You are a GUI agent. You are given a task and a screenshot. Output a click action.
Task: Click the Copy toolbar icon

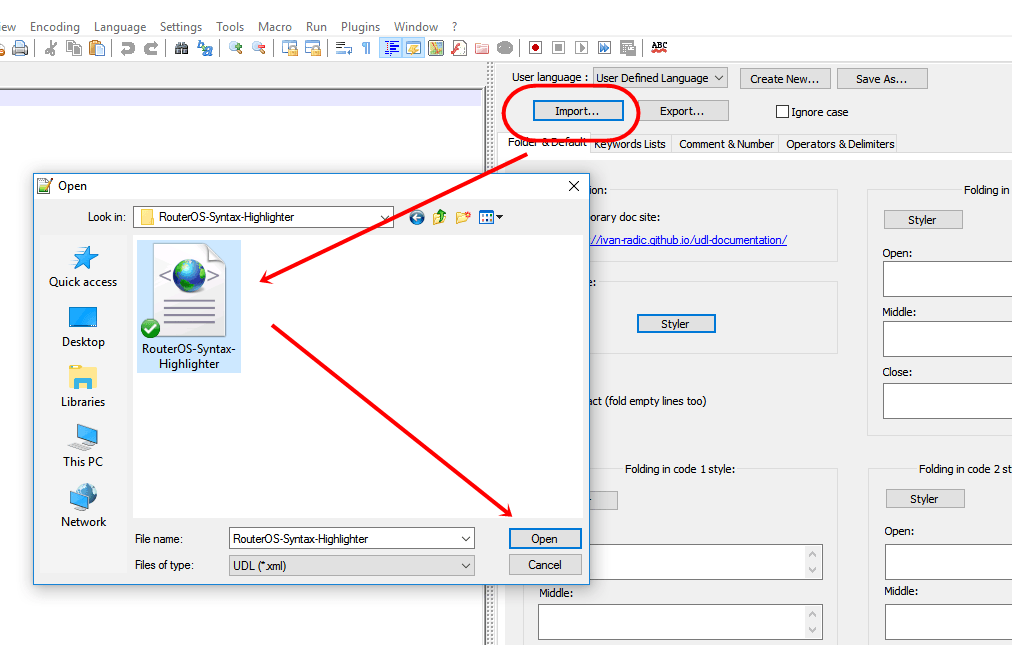click(74, 48)
